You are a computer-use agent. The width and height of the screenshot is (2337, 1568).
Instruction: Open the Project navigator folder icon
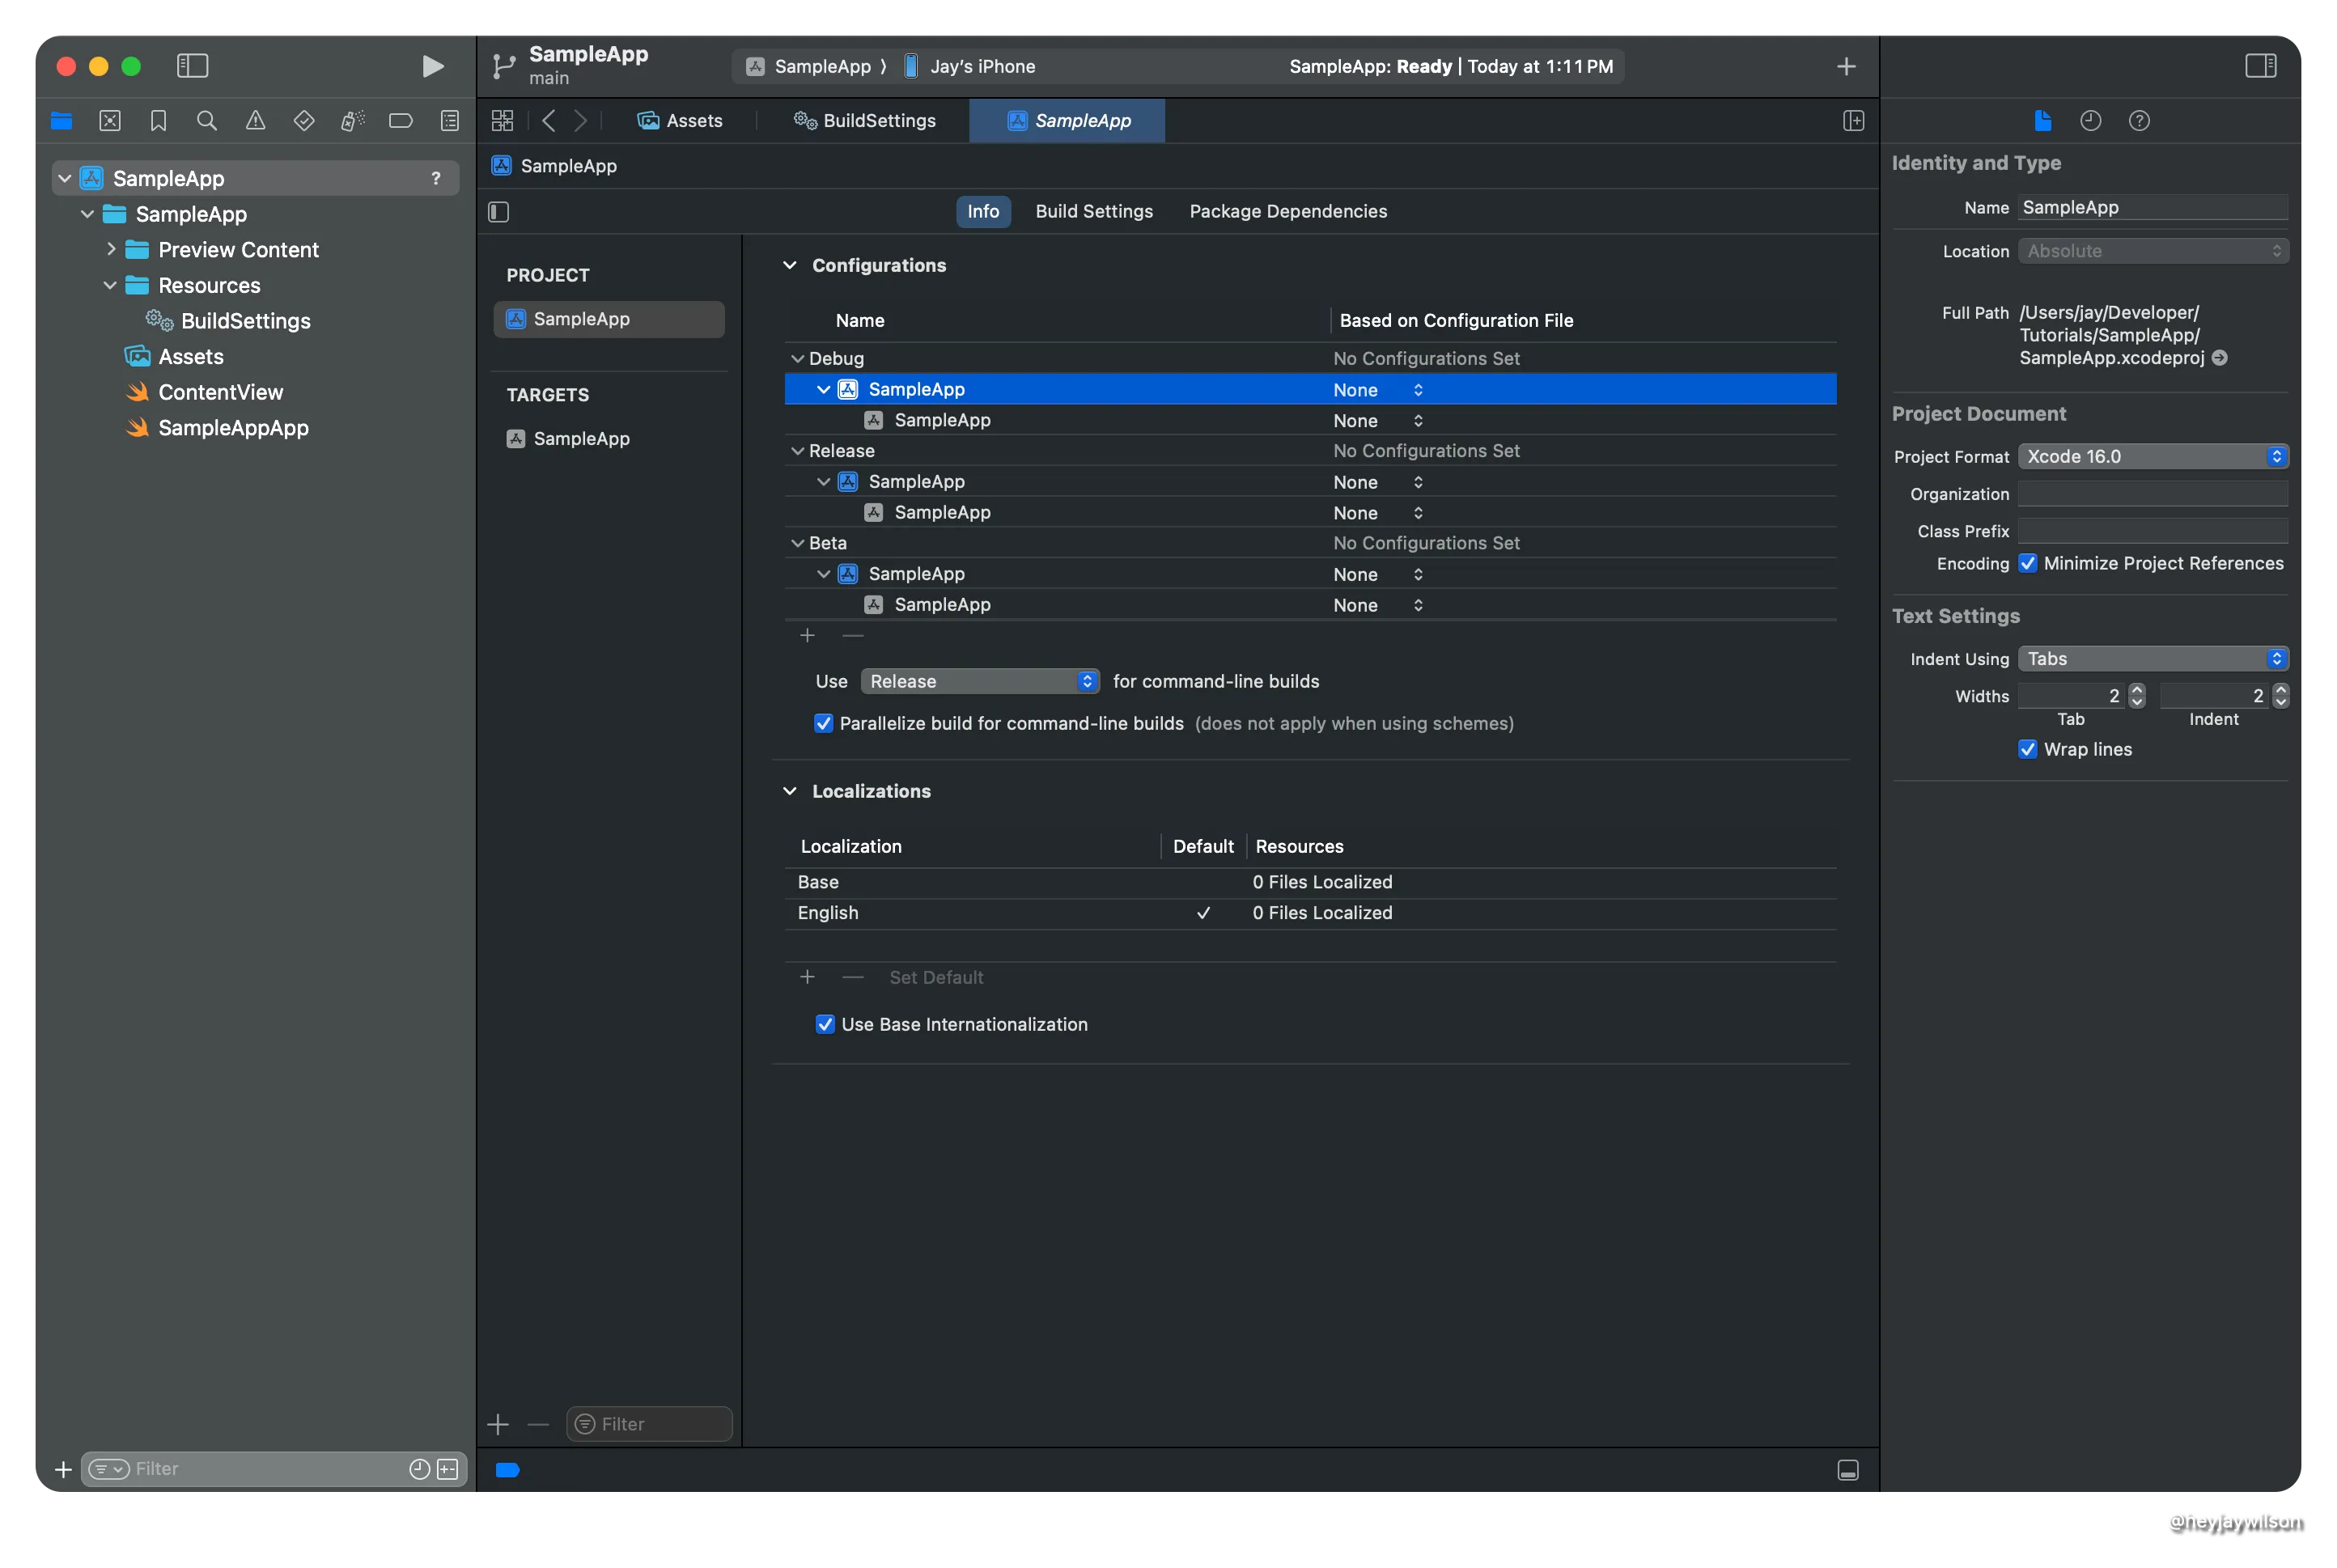click(x=61, y=121)
